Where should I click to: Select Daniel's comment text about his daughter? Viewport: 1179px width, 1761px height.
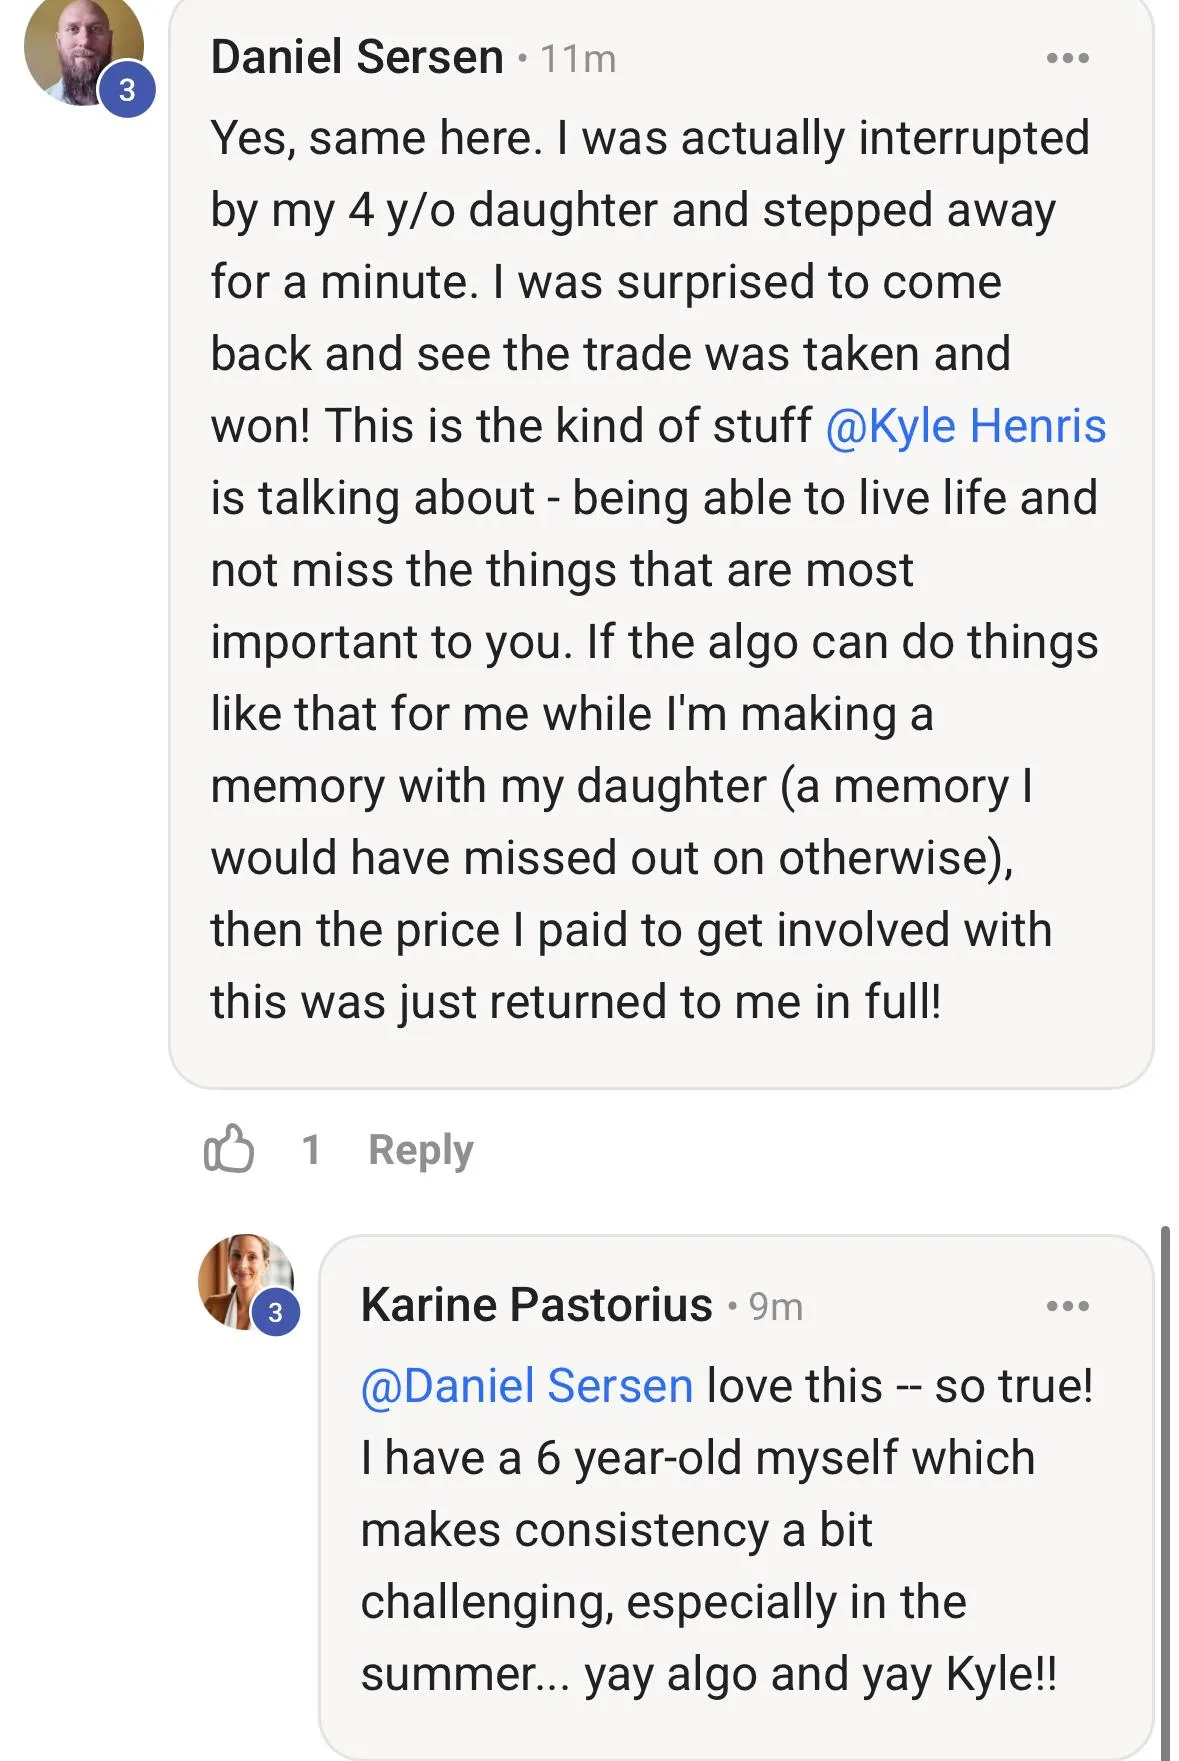coord(658,570)
